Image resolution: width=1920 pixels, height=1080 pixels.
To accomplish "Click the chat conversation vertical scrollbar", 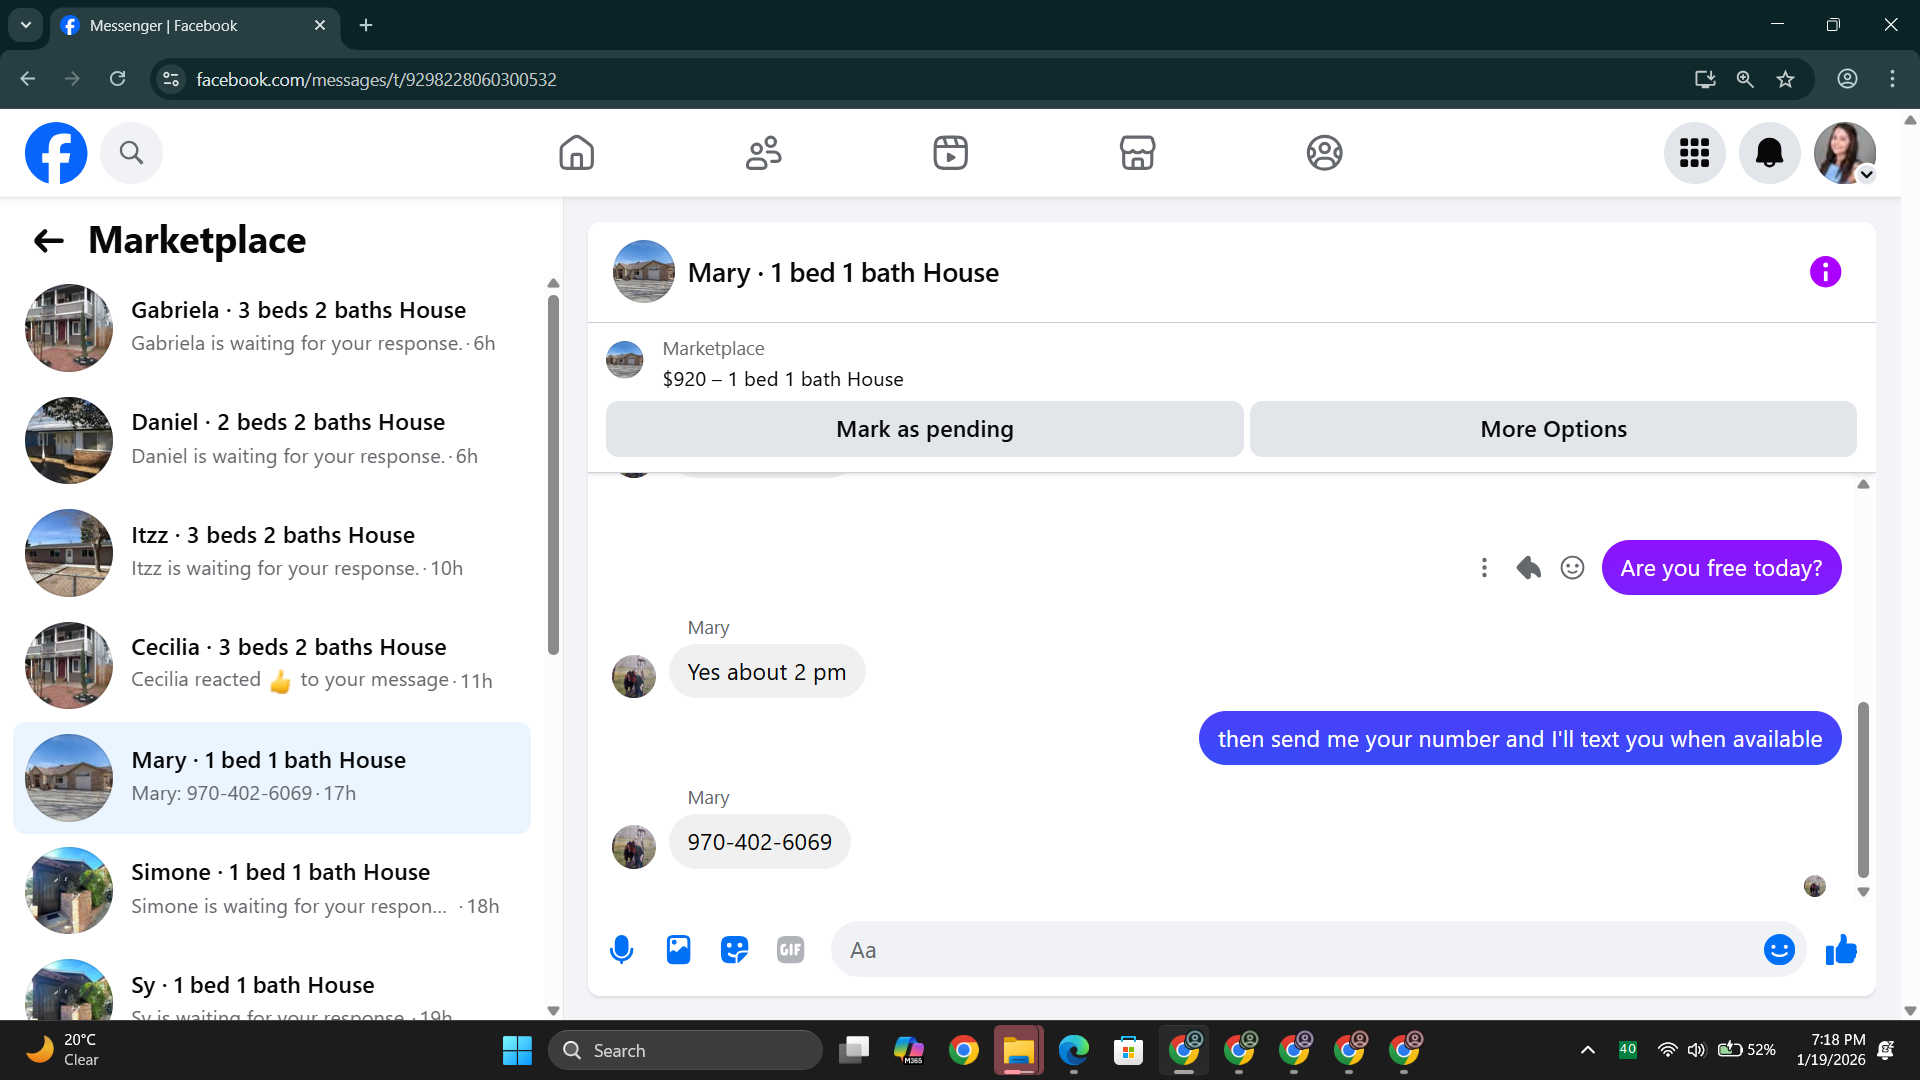I will (x=1863, y=788).
